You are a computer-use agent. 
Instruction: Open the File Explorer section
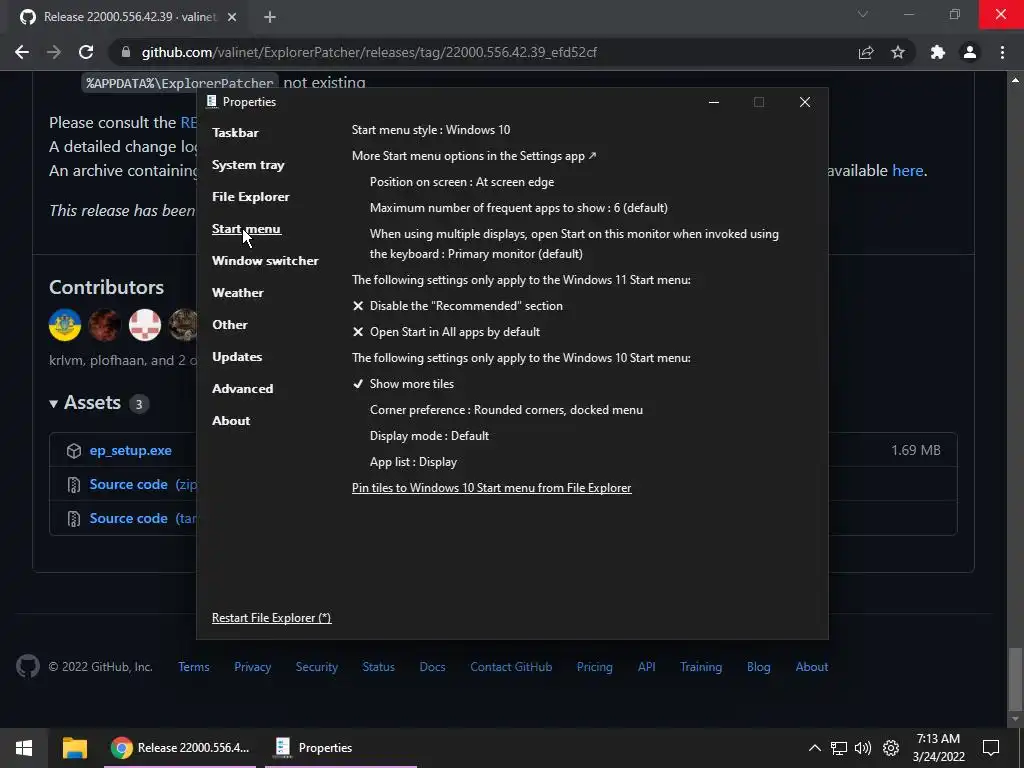251,197
